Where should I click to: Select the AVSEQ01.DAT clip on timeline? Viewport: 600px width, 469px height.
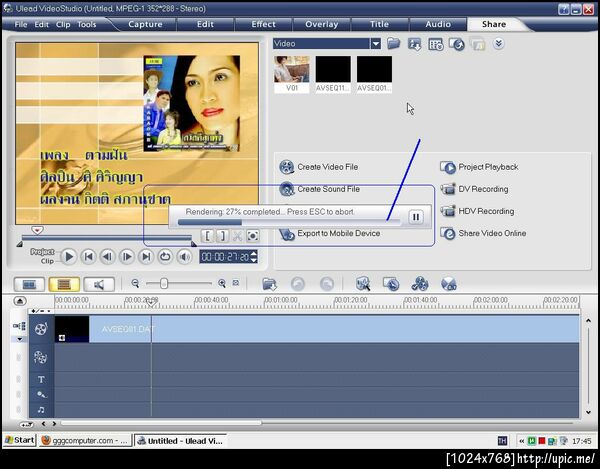tap(317, 329)
